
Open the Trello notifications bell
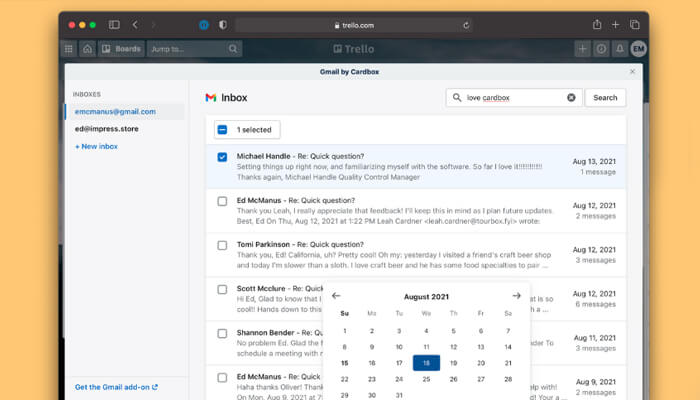[x=620, y=49]
